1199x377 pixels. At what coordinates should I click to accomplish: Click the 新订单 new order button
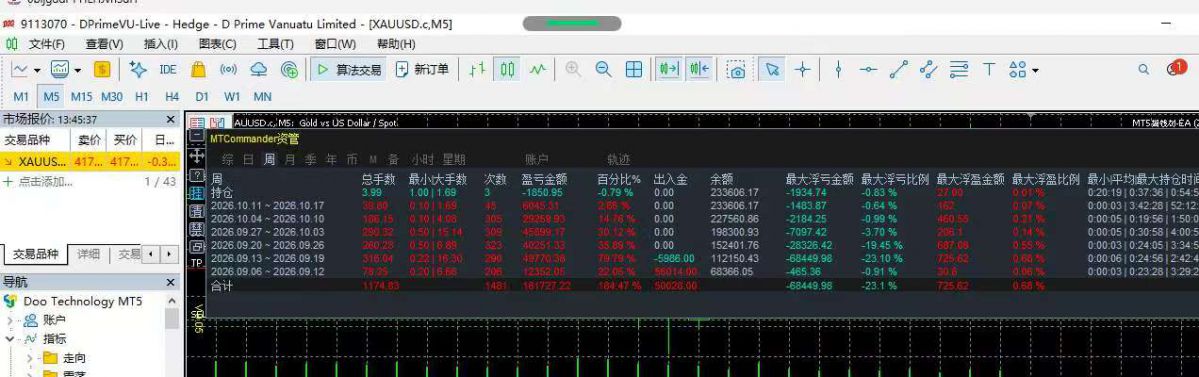423,70
